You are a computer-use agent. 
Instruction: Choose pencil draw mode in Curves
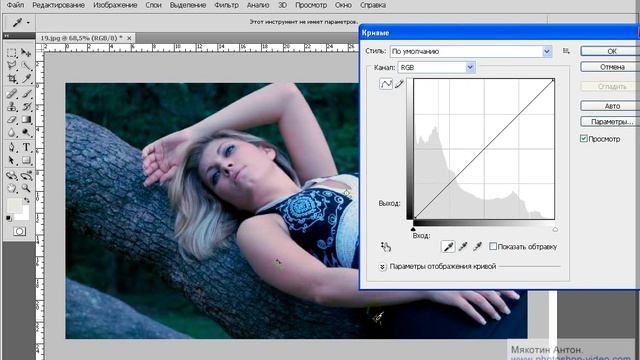tap(399, 84)
